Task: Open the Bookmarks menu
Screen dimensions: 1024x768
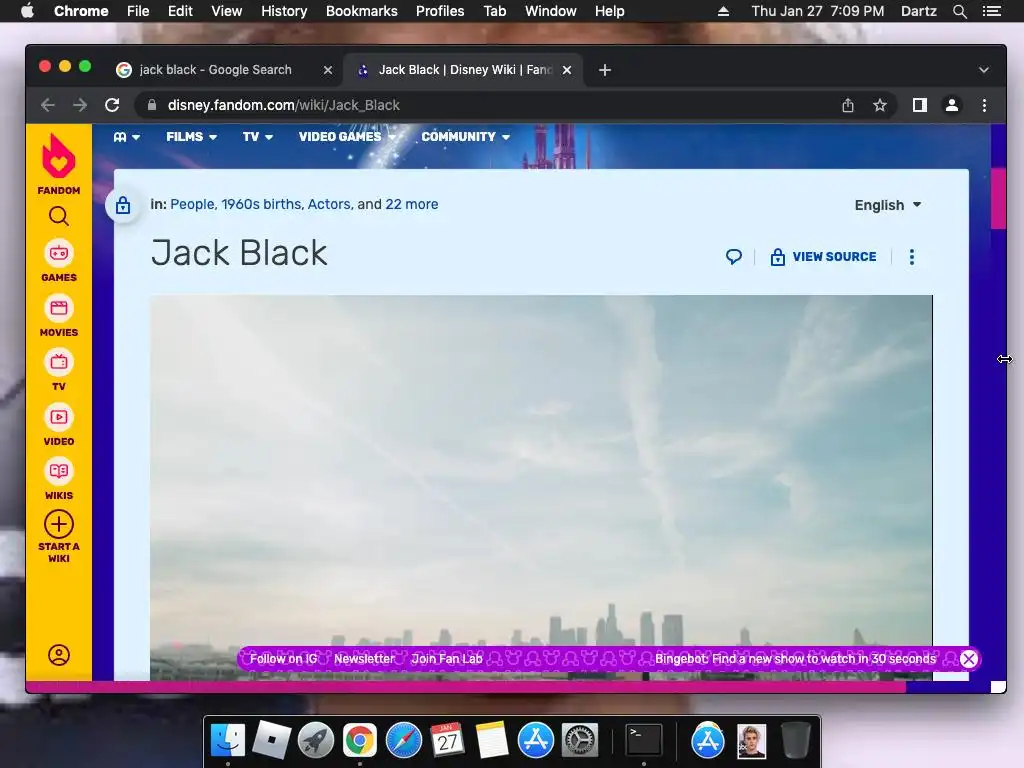Action: 362,11
